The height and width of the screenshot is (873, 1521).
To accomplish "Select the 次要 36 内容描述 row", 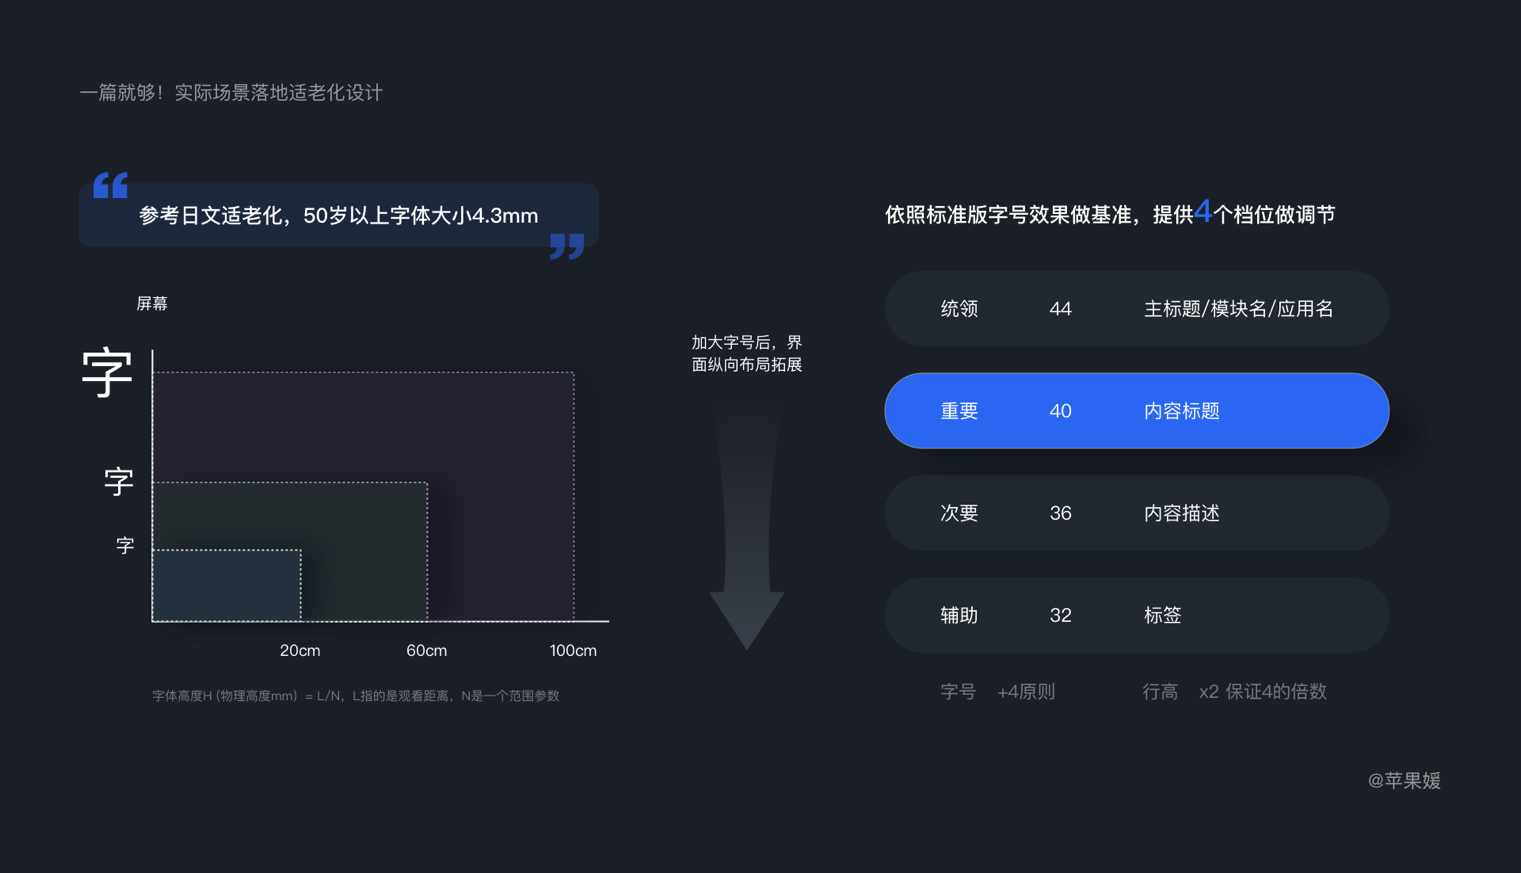I will [x=1136, y=513].
